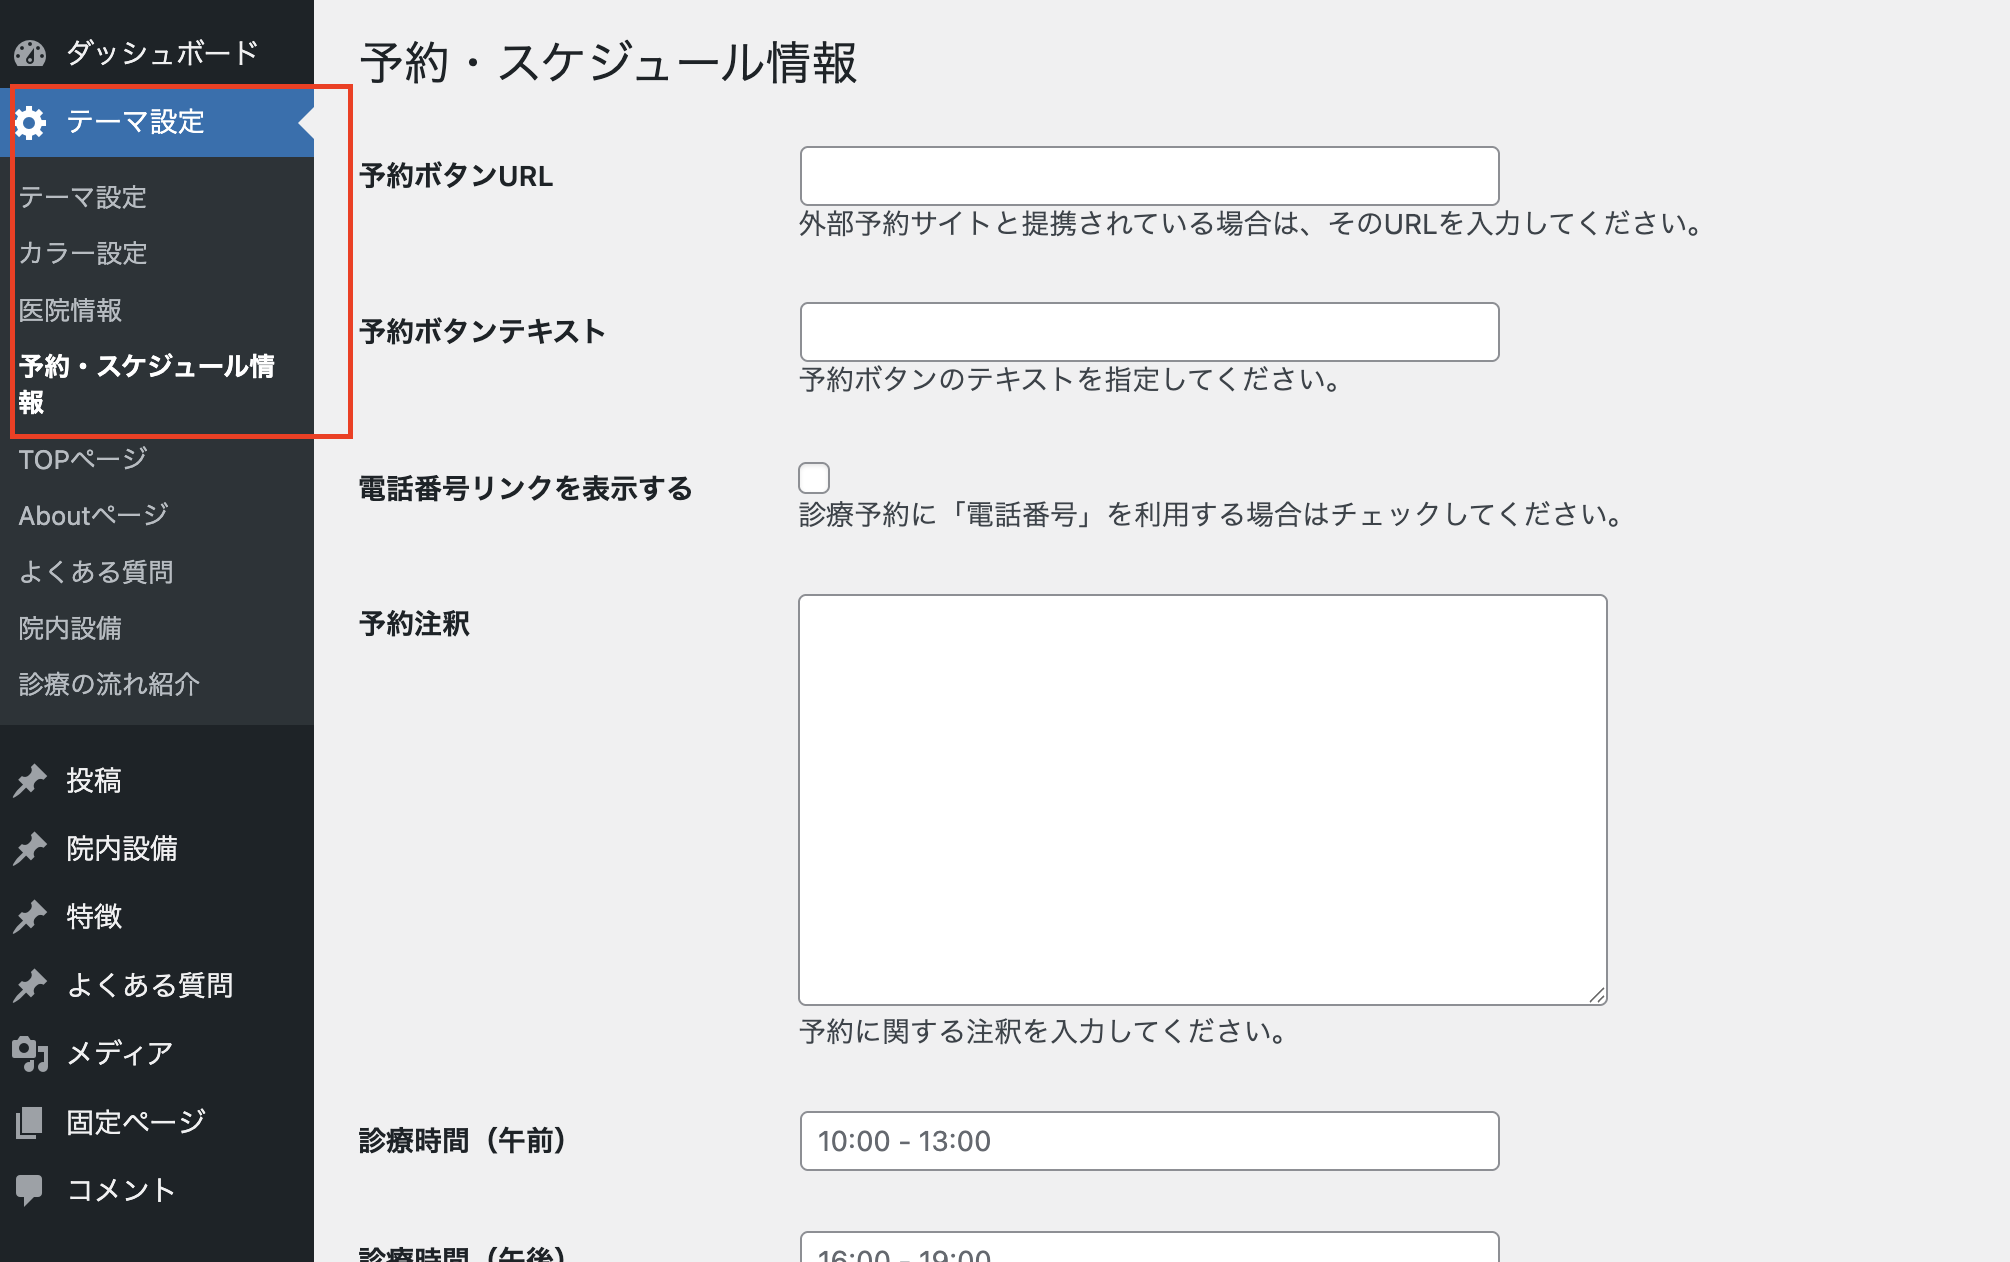Click the 特徴 pushpin icon
2010x1262 pixels.
(x=30, y=916)
